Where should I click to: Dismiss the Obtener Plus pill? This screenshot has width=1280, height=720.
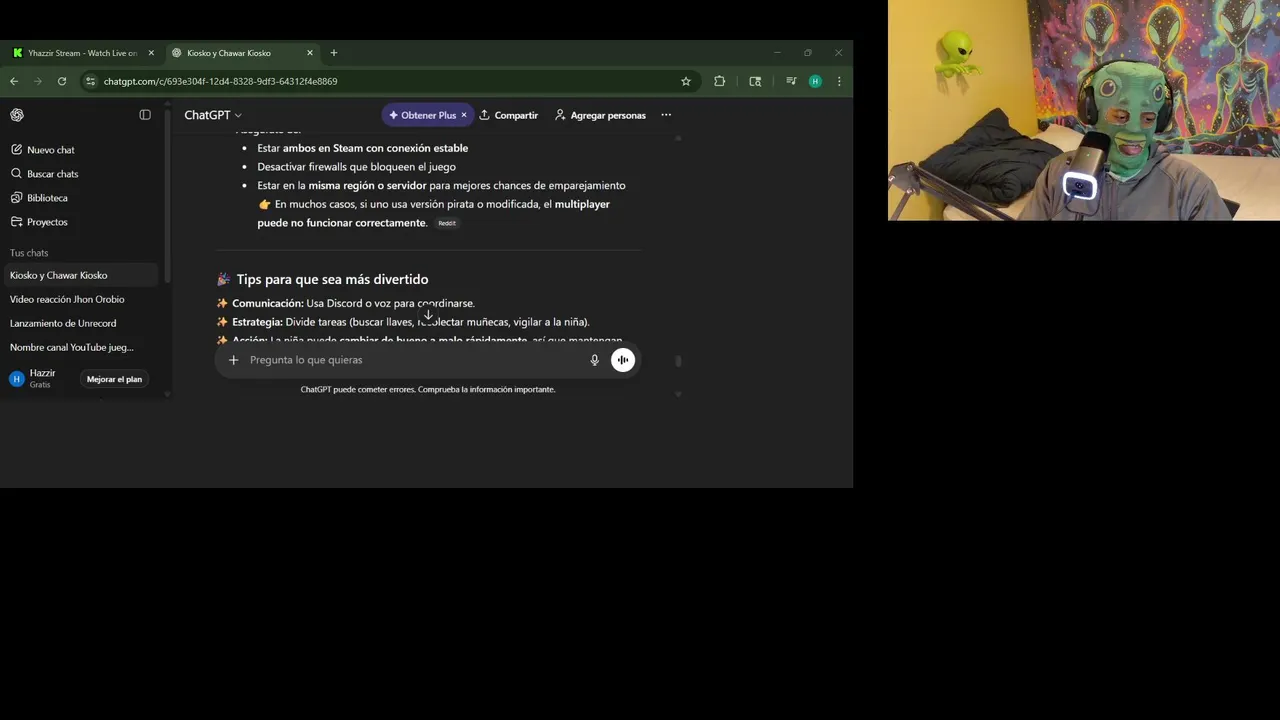(464, 115)
